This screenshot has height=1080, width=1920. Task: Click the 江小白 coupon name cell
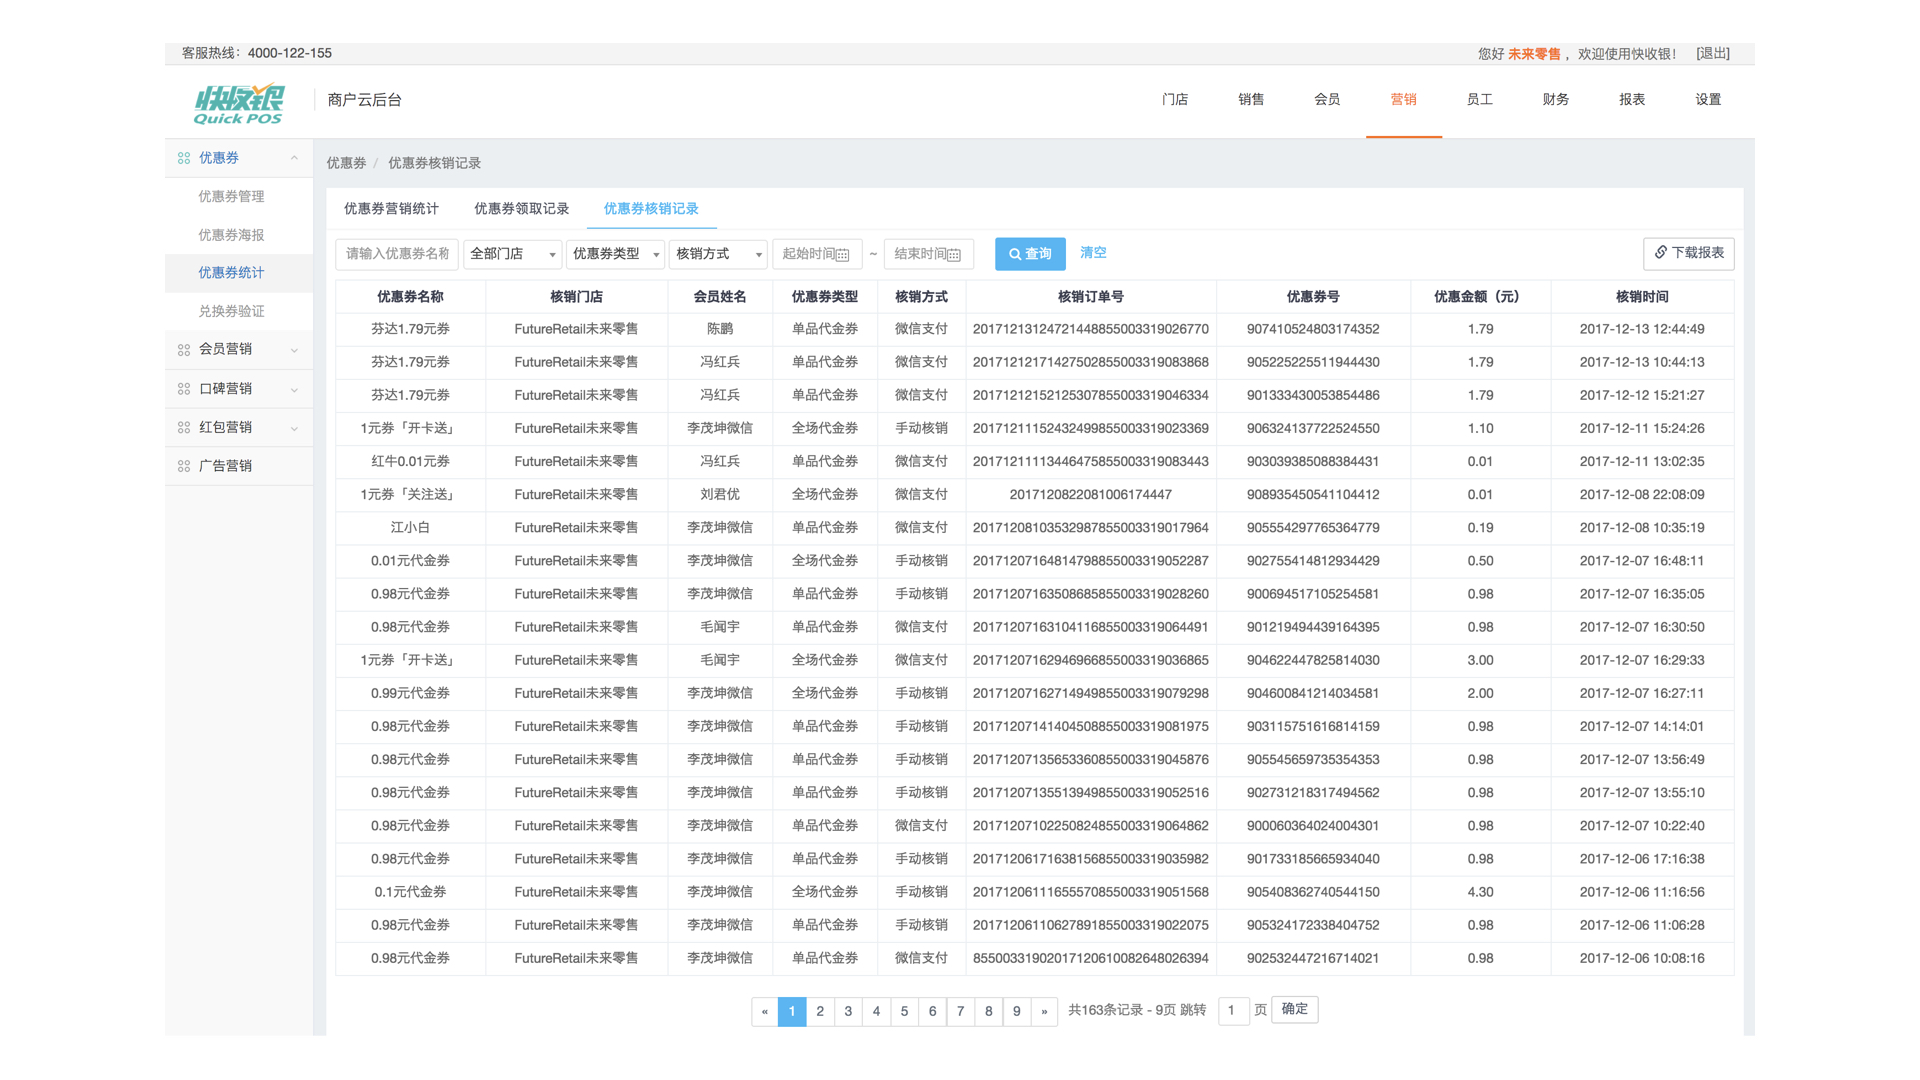click(x=410, y=527)
